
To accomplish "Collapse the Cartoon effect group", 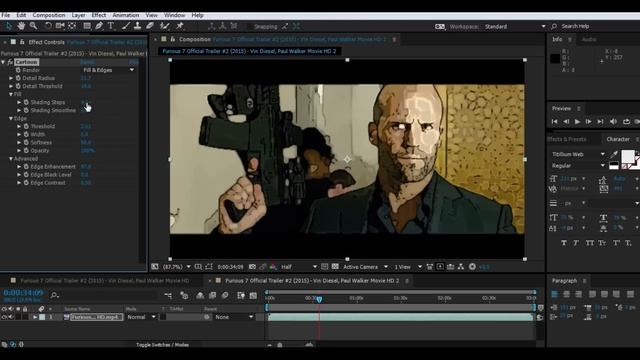I will 3,62.
